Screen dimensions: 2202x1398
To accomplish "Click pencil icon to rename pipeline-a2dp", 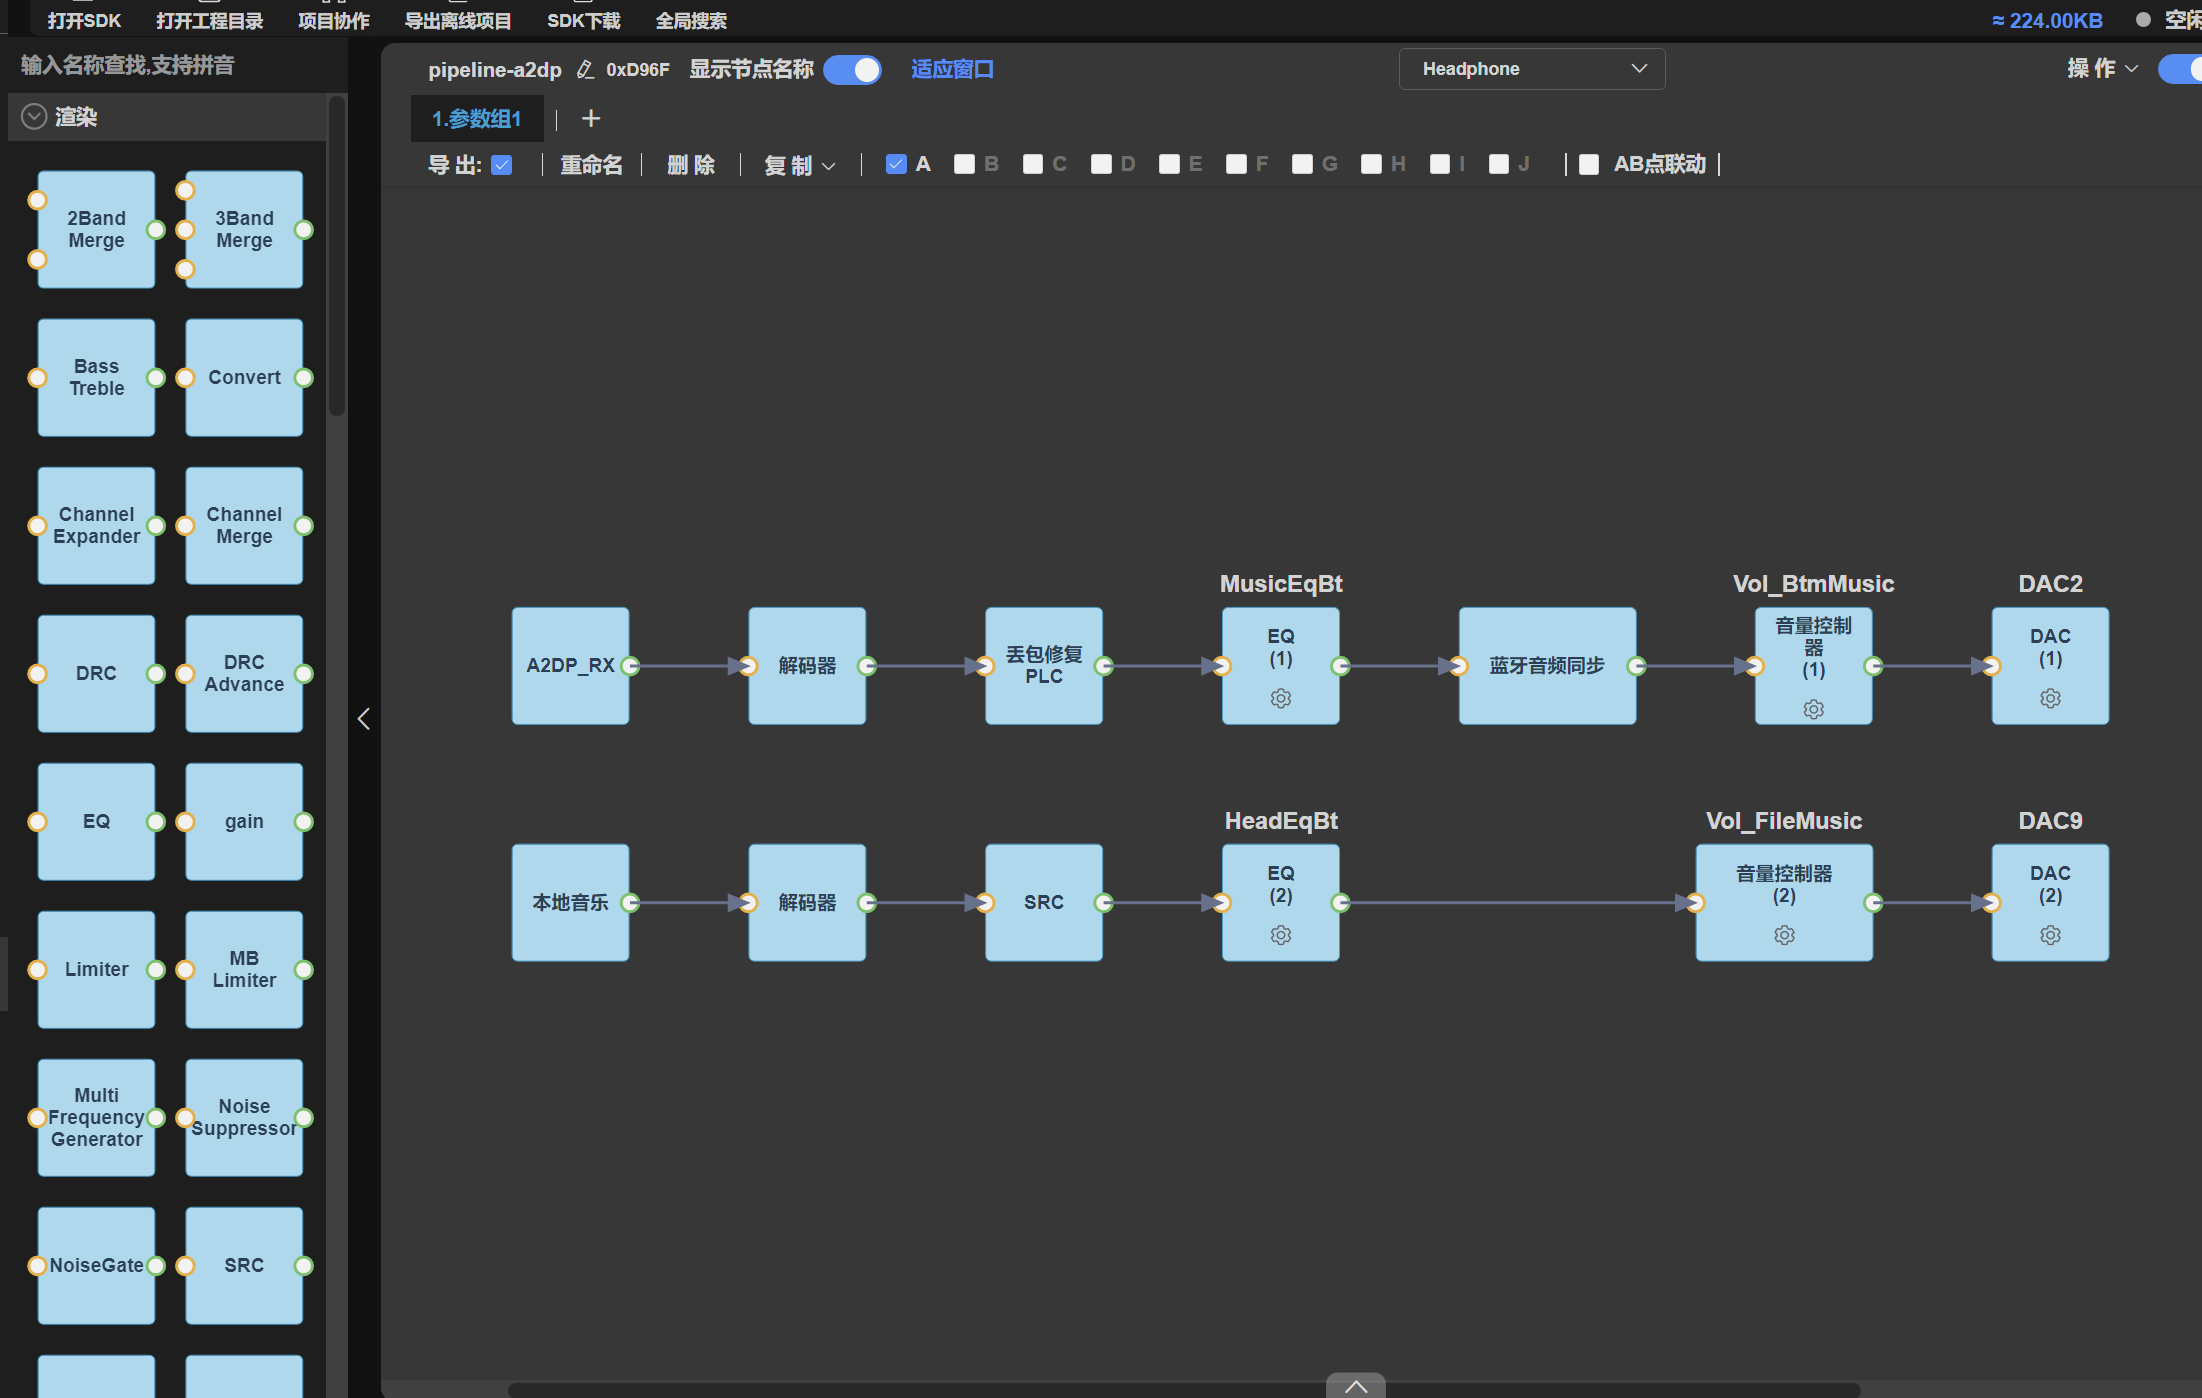I will coord(585,69).
